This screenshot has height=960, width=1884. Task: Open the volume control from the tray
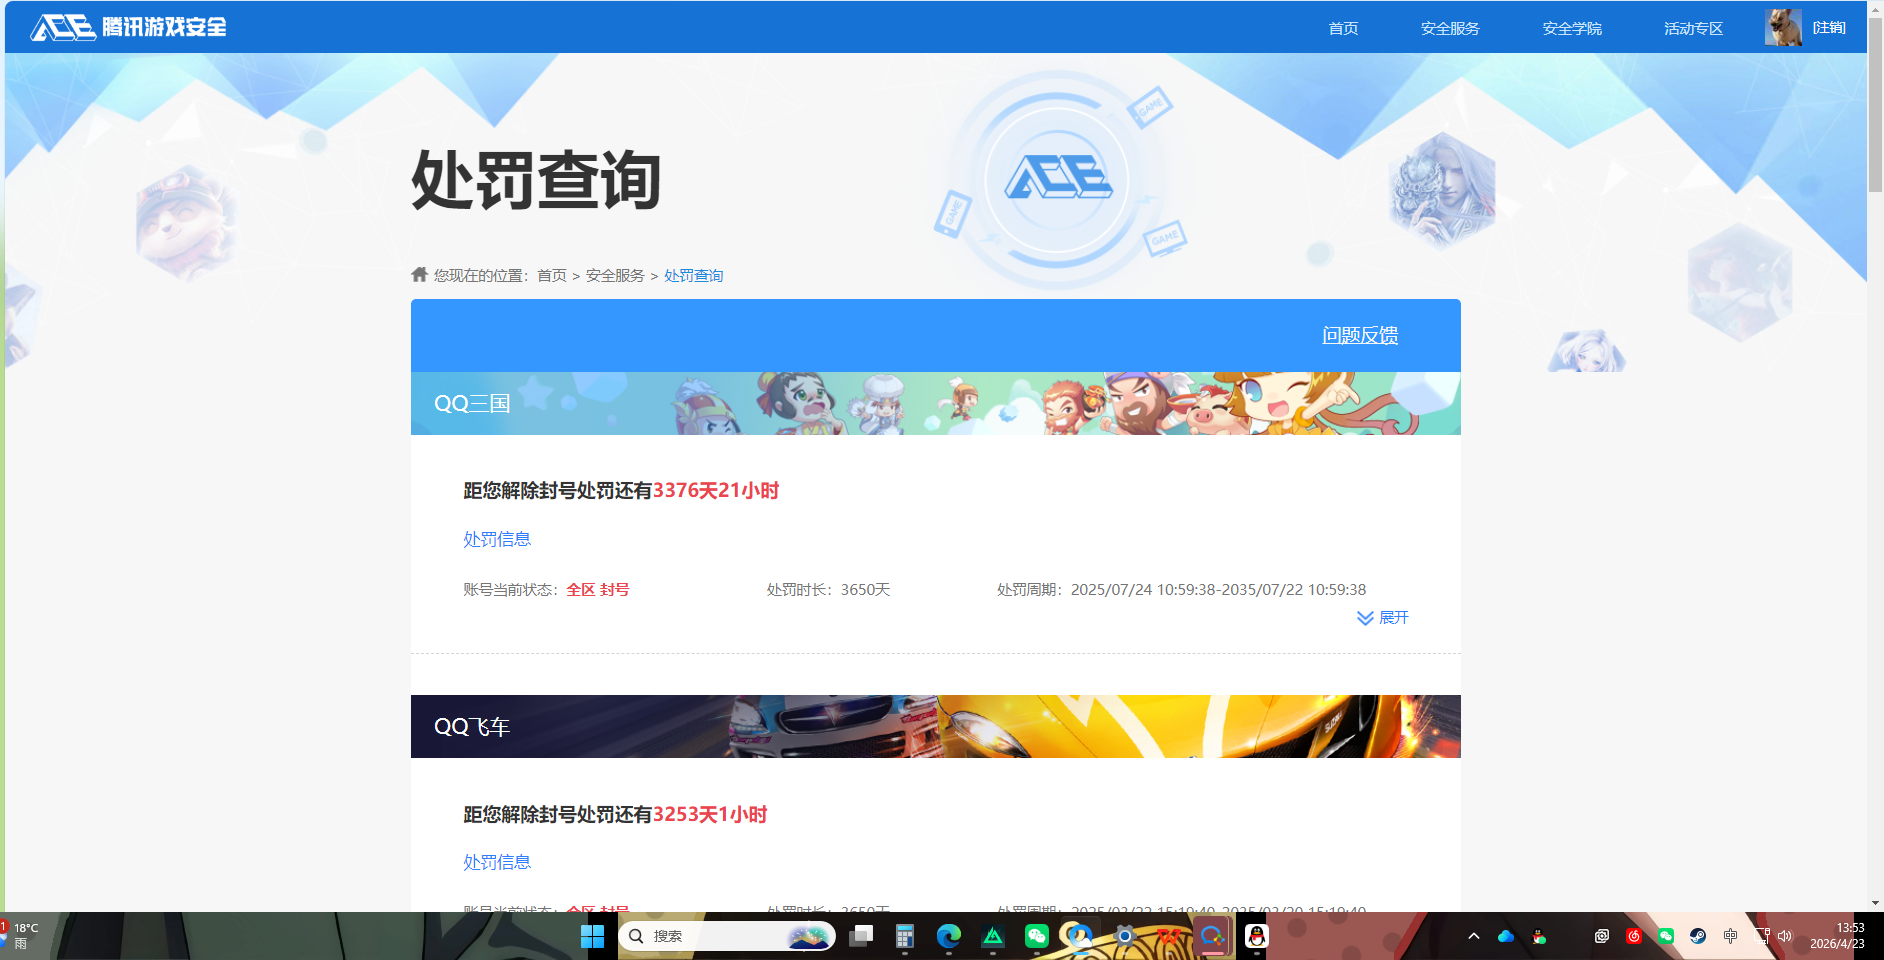(x=1784, y=937)
